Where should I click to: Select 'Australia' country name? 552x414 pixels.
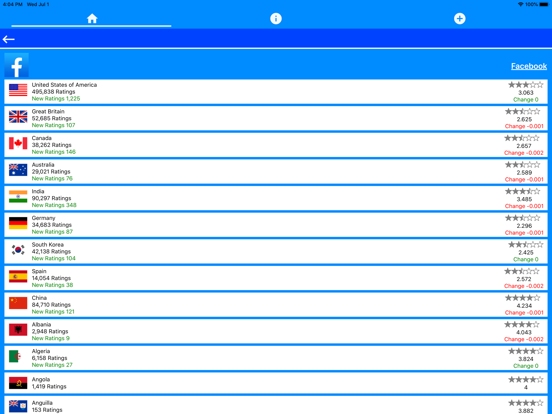pos(43,165)
